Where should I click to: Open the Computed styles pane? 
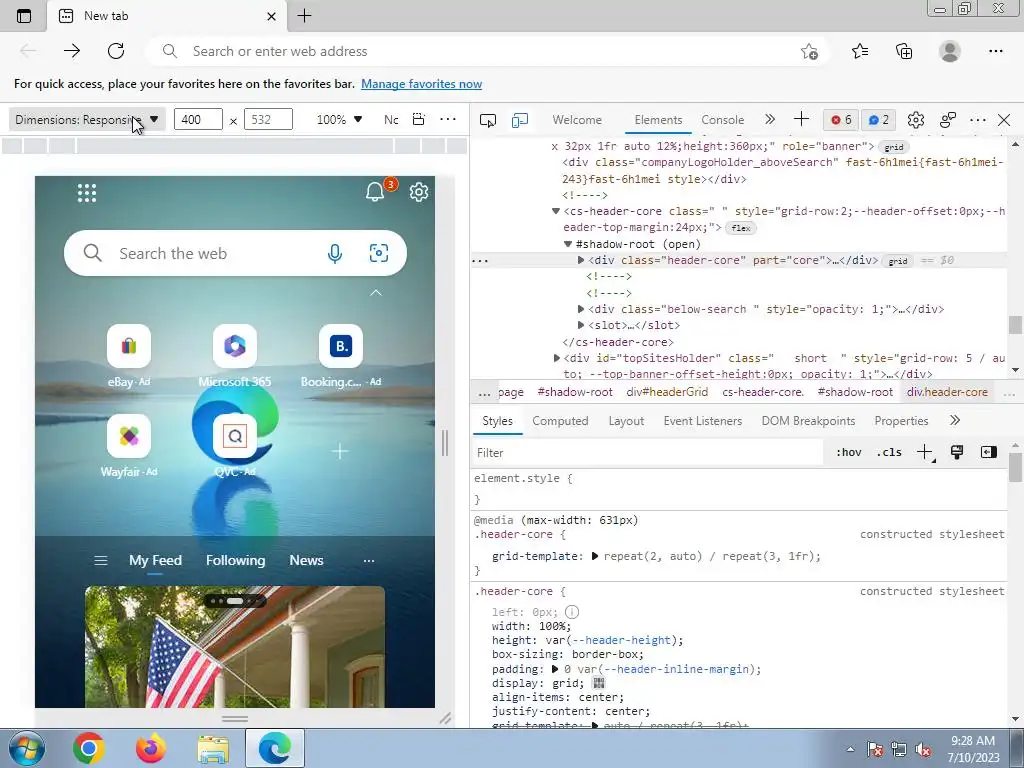click(x=560, y=421)
